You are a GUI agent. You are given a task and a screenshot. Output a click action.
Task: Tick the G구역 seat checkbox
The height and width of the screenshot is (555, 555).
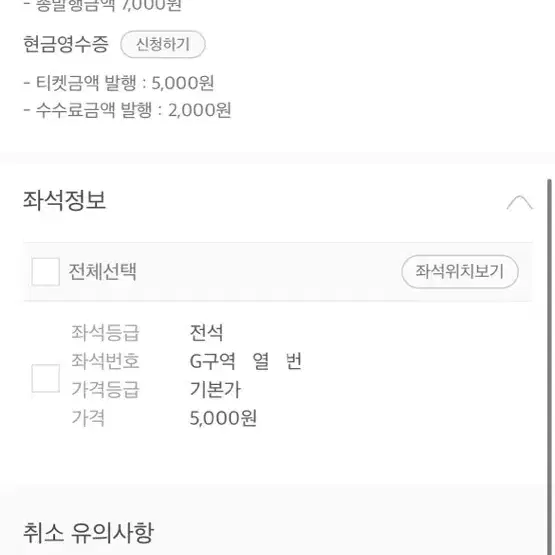[46, 378]
